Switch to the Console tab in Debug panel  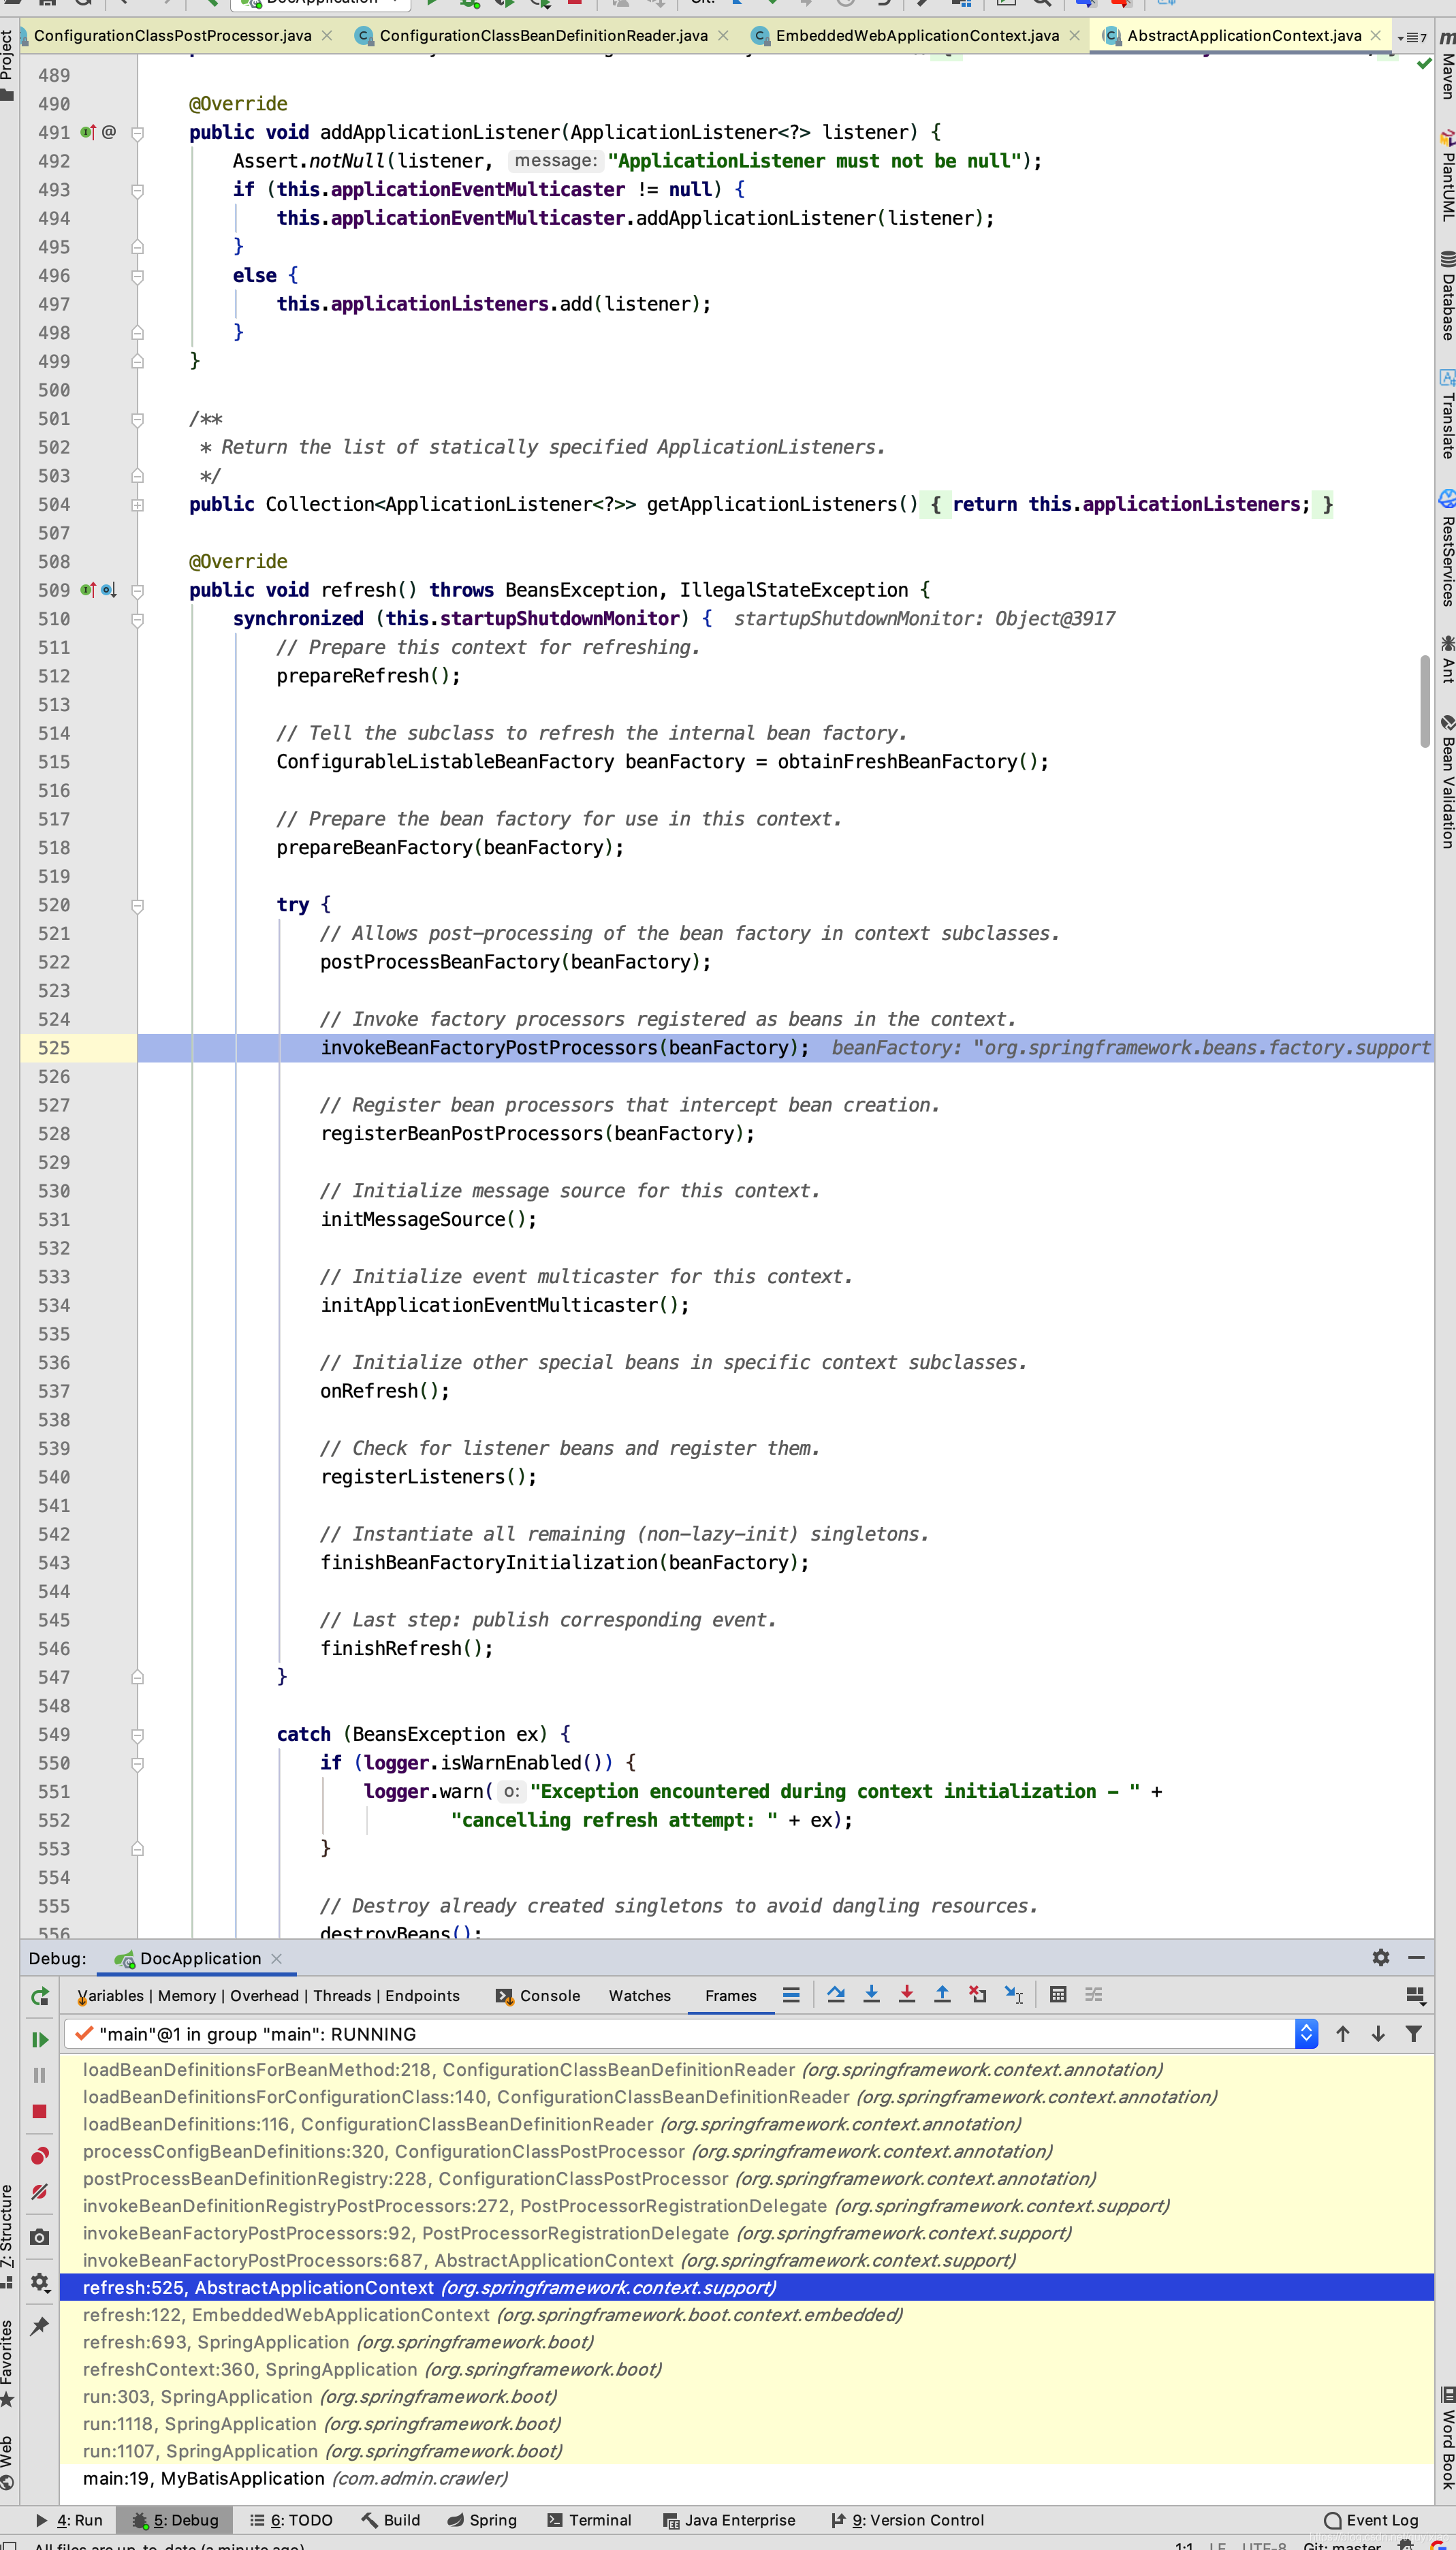(538, 1996)
